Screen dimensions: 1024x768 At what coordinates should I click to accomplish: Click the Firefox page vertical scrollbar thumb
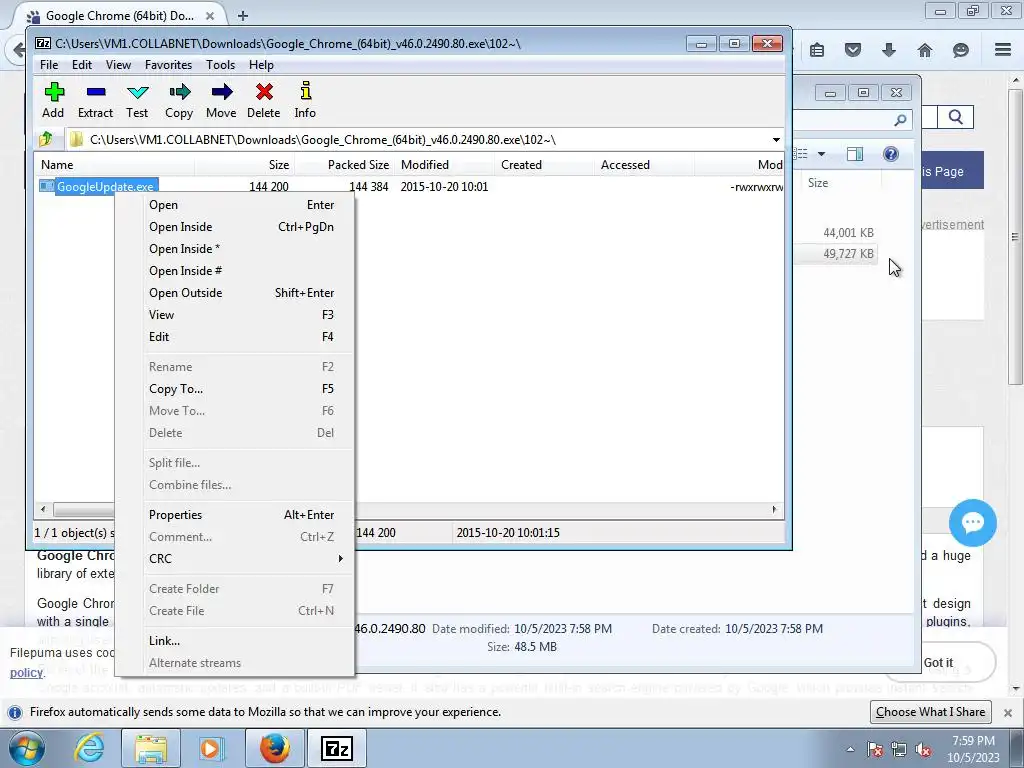point(1014,236)
